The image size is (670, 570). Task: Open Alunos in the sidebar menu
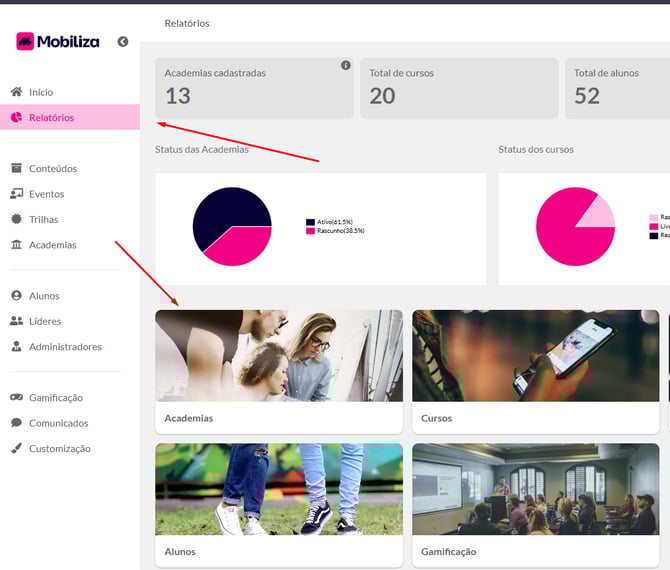[x=44, y=296]
